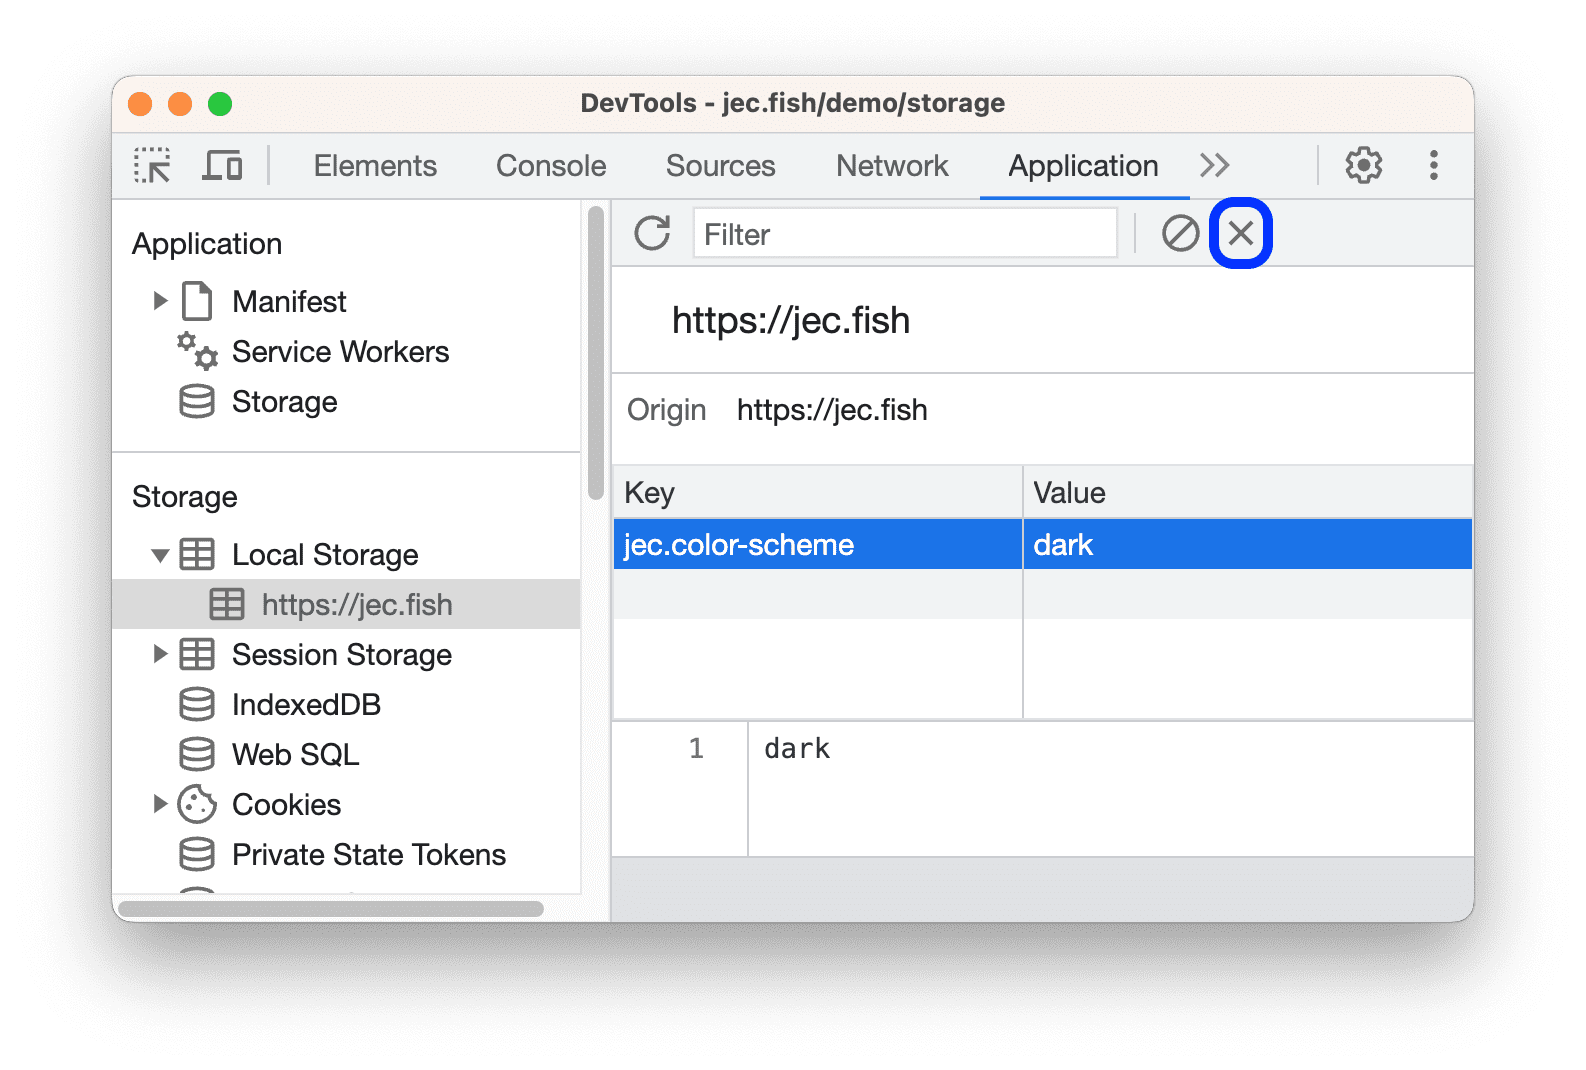Click the inspect element picker icon
1586x1070 pixels.
[152, 166]
